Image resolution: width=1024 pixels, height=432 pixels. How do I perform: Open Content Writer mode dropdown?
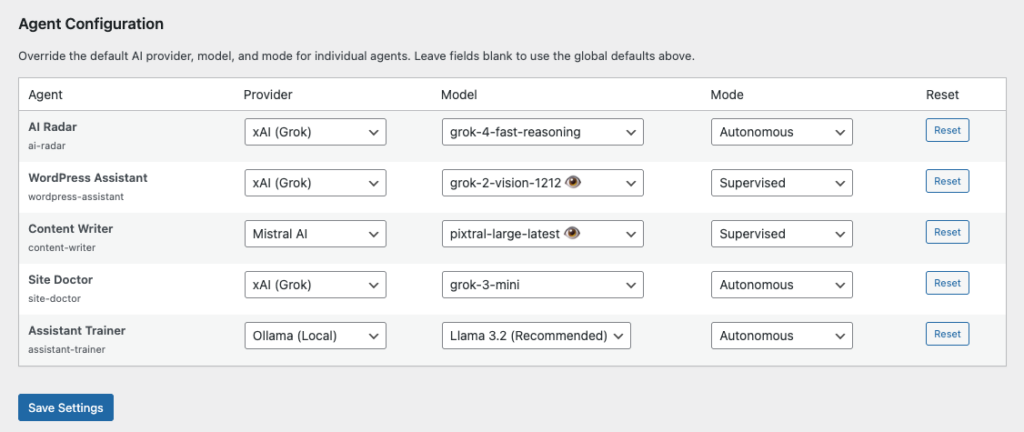coord(781,234)
